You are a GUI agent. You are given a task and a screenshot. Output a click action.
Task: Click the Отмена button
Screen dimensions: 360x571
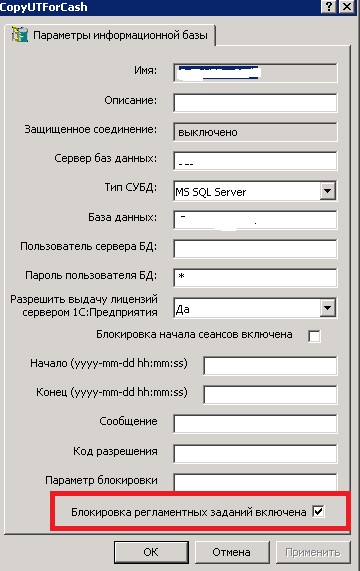coord(232,552)
